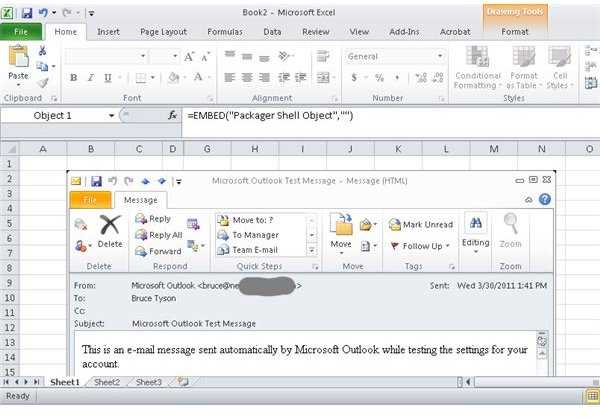Open the Drawing Tools Format tab
The image size is (600, 418).
(x=515, y=32)
